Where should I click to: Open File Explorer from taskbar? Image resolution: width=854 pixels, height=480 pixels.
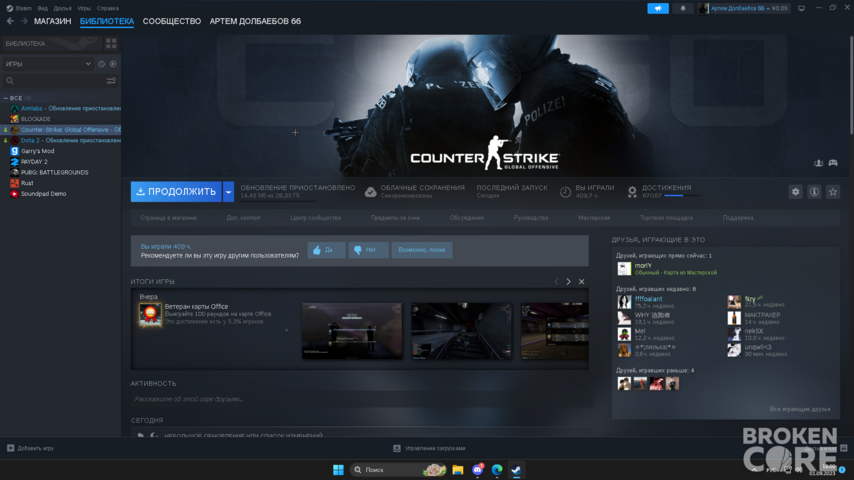(x=458, y=470)
